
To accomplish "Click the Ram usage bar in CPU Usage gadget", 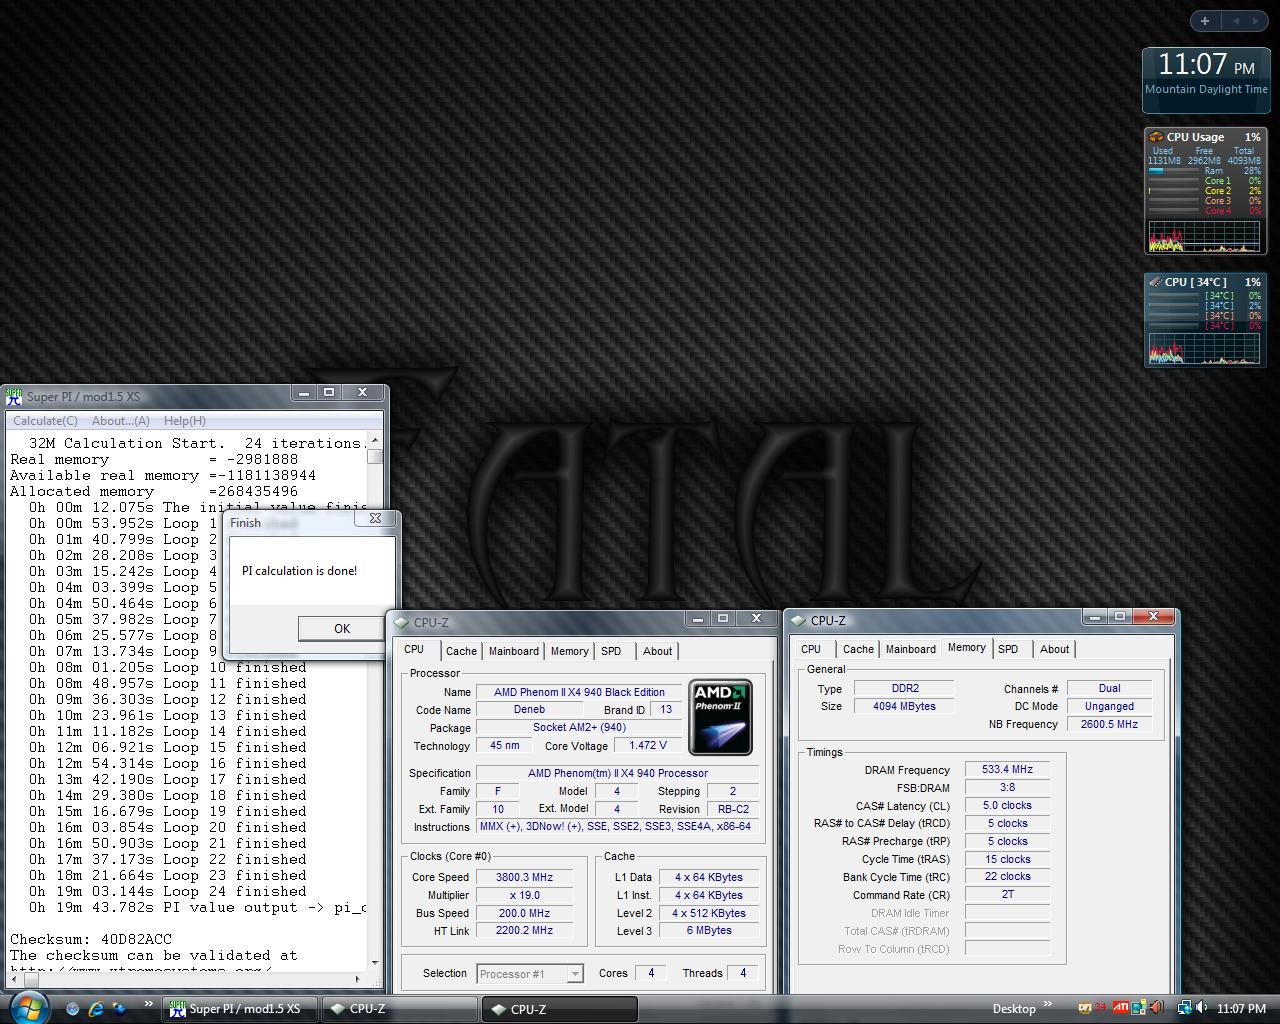I will pos(1174,171).
